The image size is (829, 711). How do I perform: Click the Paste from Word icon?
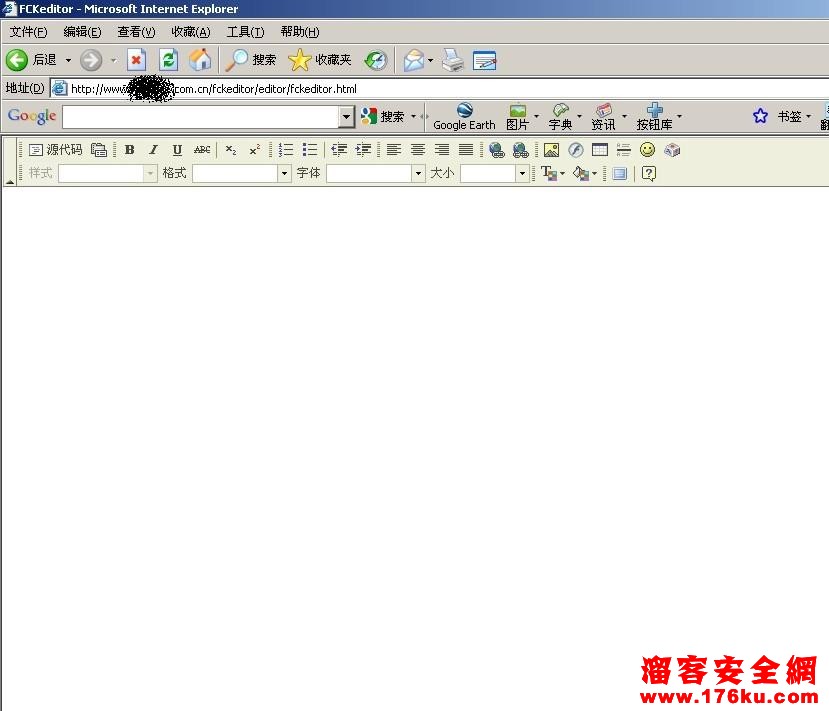(99, 150)
